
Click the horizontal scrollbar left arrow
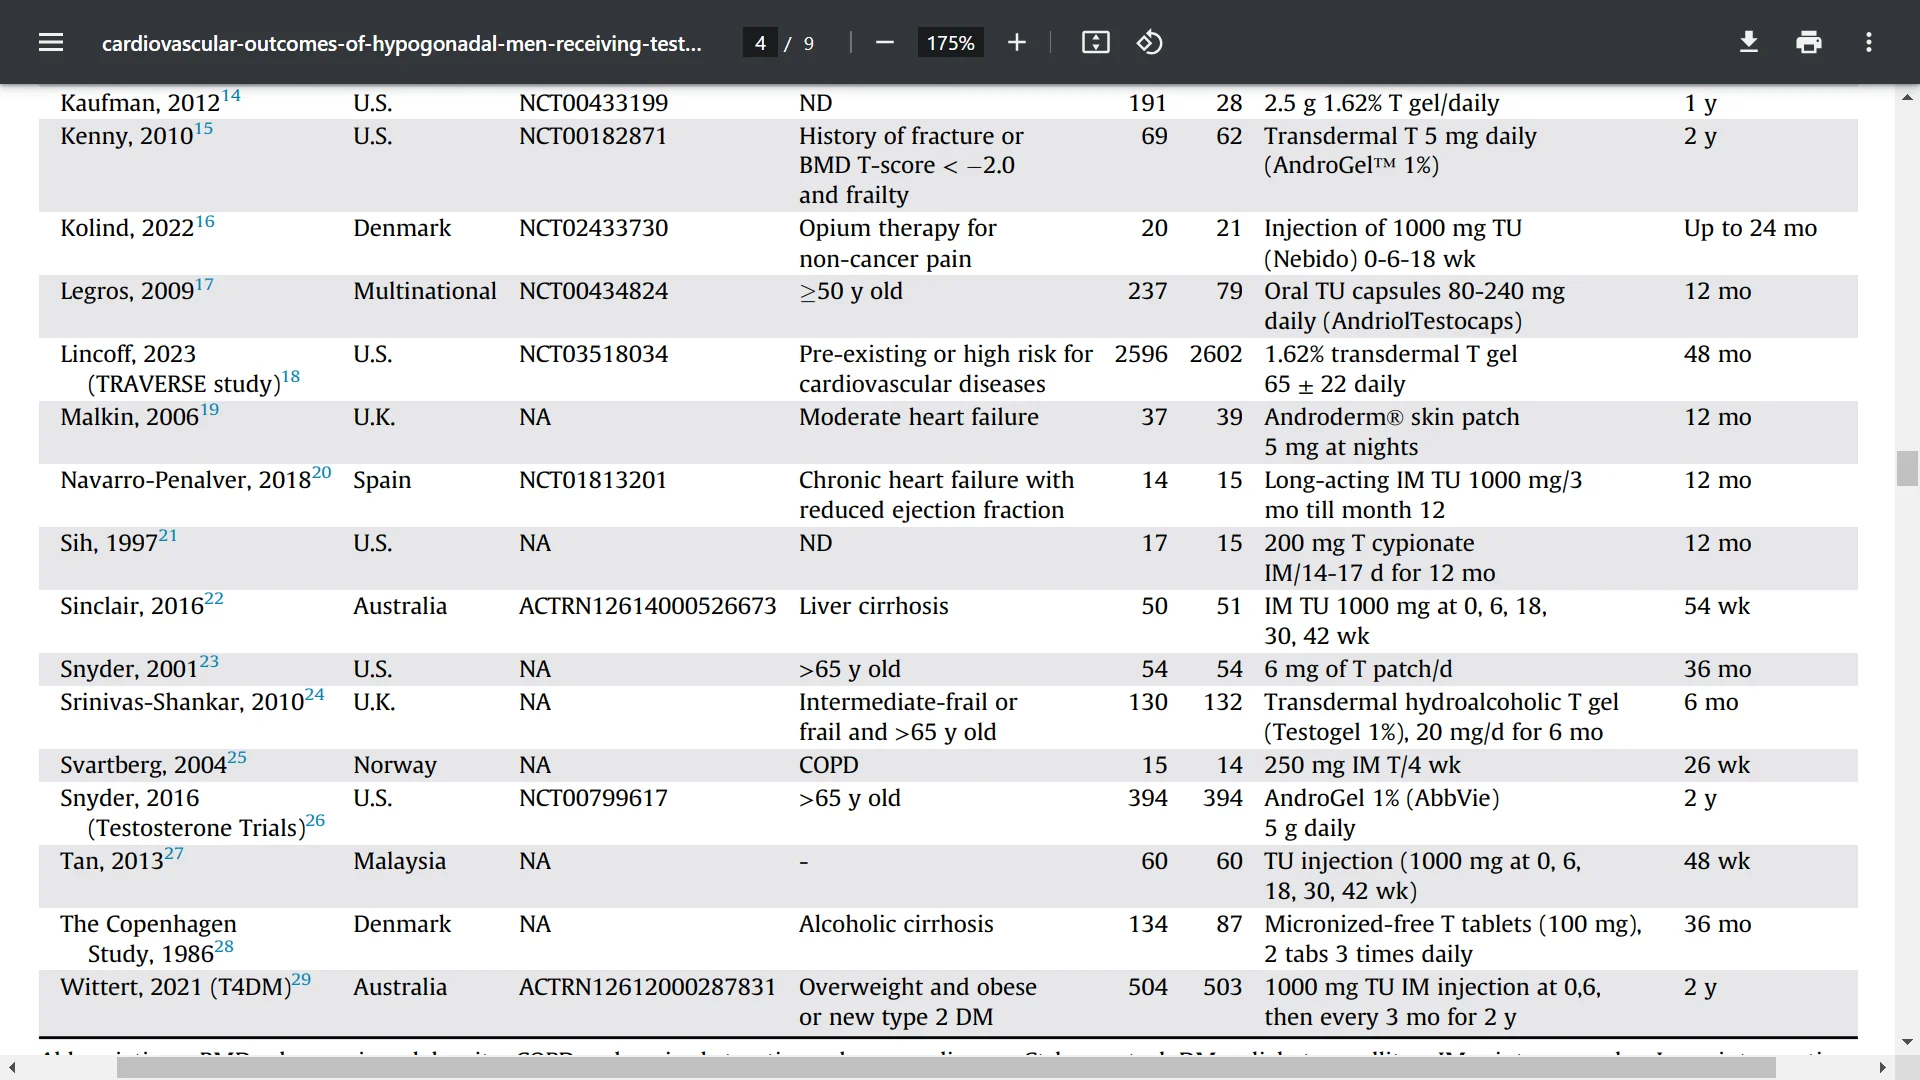[x=12, y=1068]
